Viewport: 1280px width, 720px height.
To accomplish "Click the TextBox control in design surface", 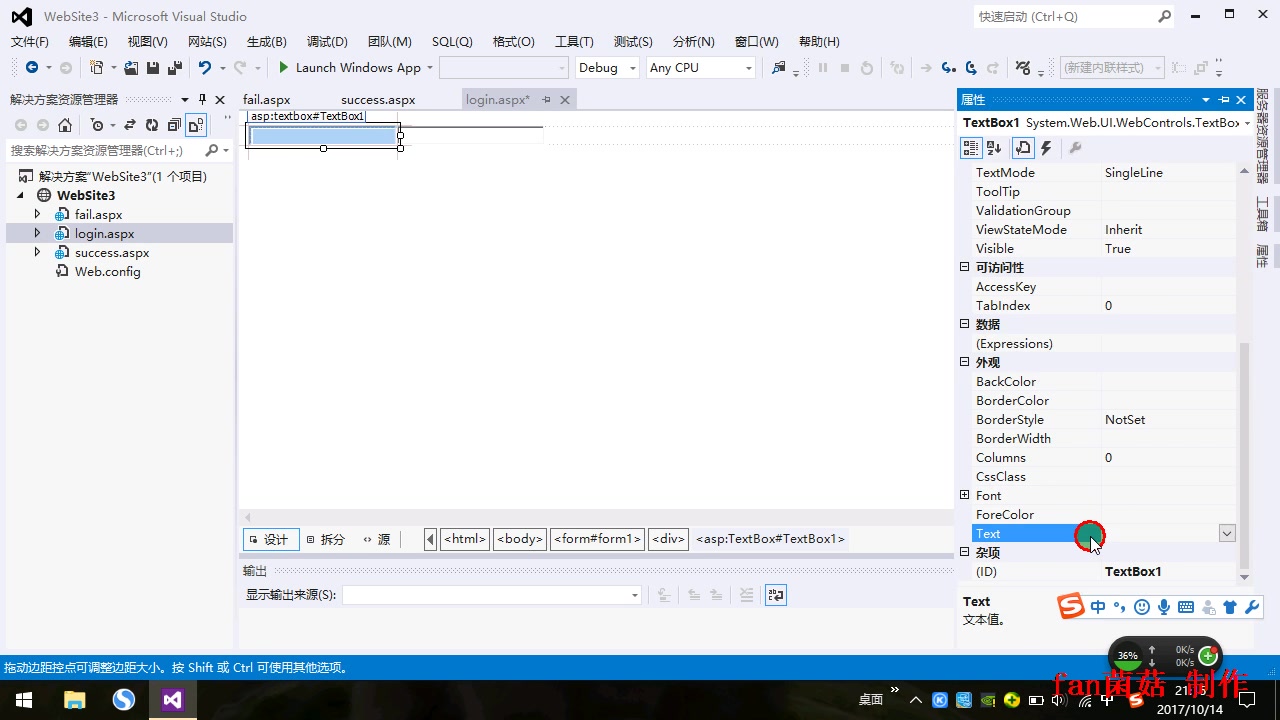I will pyautogui.click(x=323, y=136).
